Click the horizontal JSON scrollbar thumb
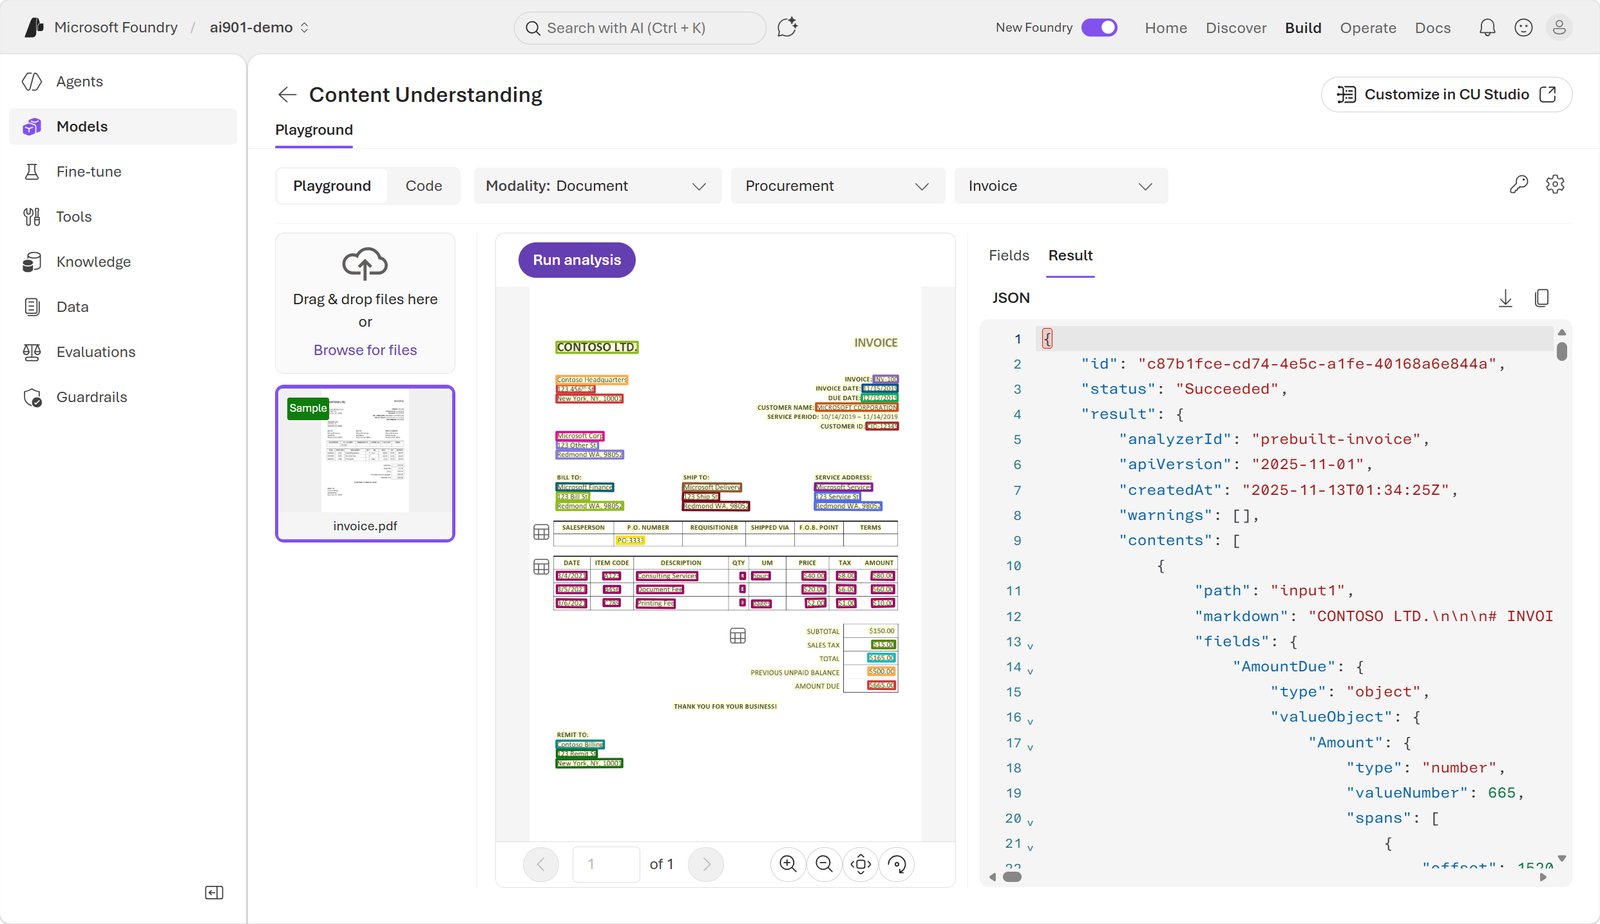Screen dimensions: 1600x924 [1012, 877]
